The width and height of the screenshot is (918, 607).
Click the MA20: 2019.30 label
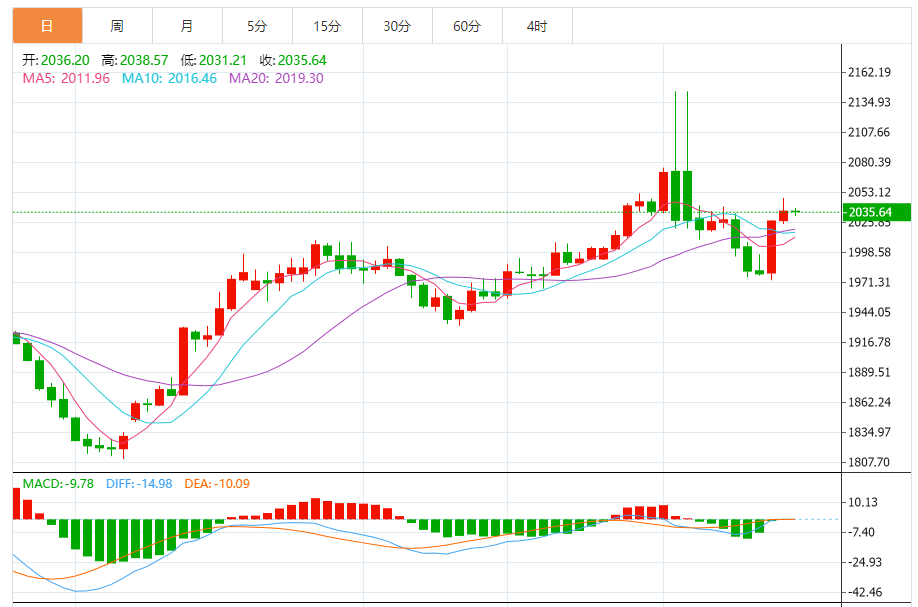click(276, 78)
